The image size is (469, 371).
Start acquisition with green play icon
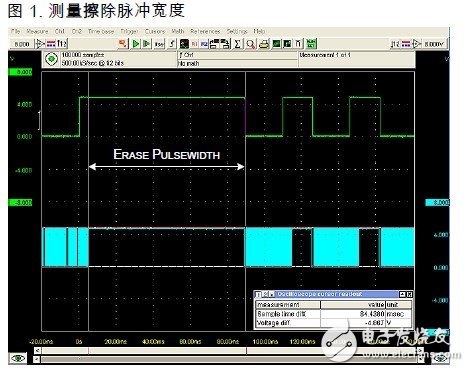(136, 44)
